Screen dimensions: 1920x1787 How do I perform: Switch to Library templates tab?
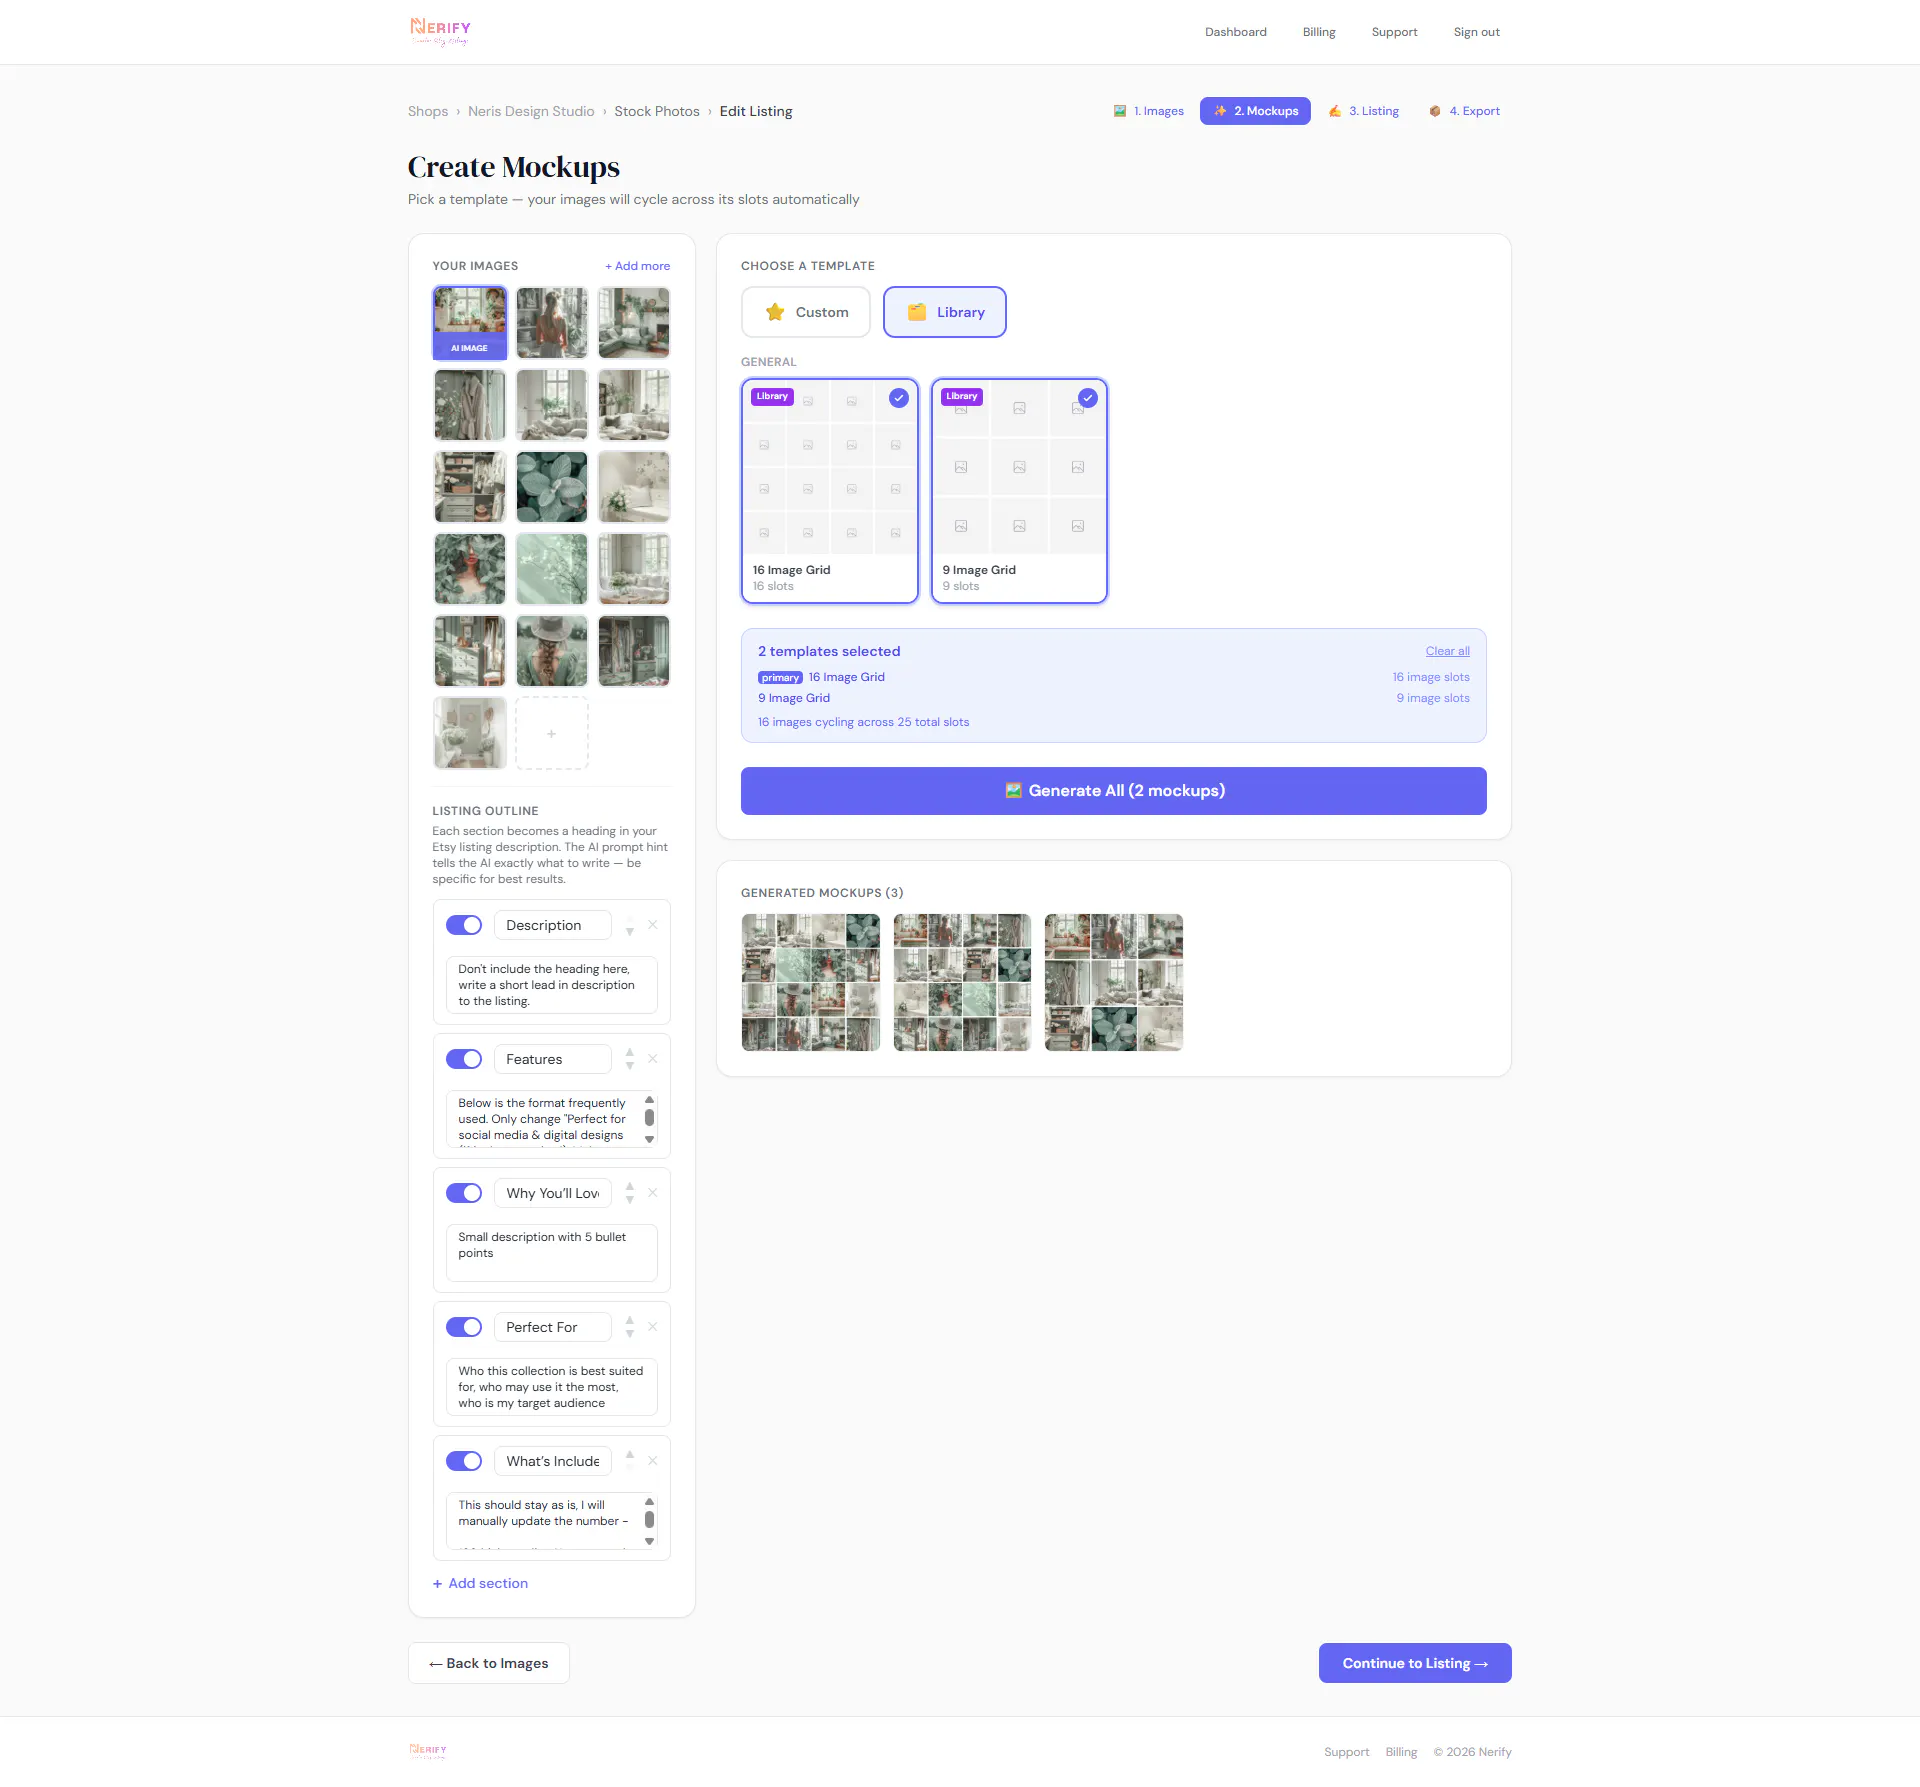pyautogui.click(x=945, y=312)
